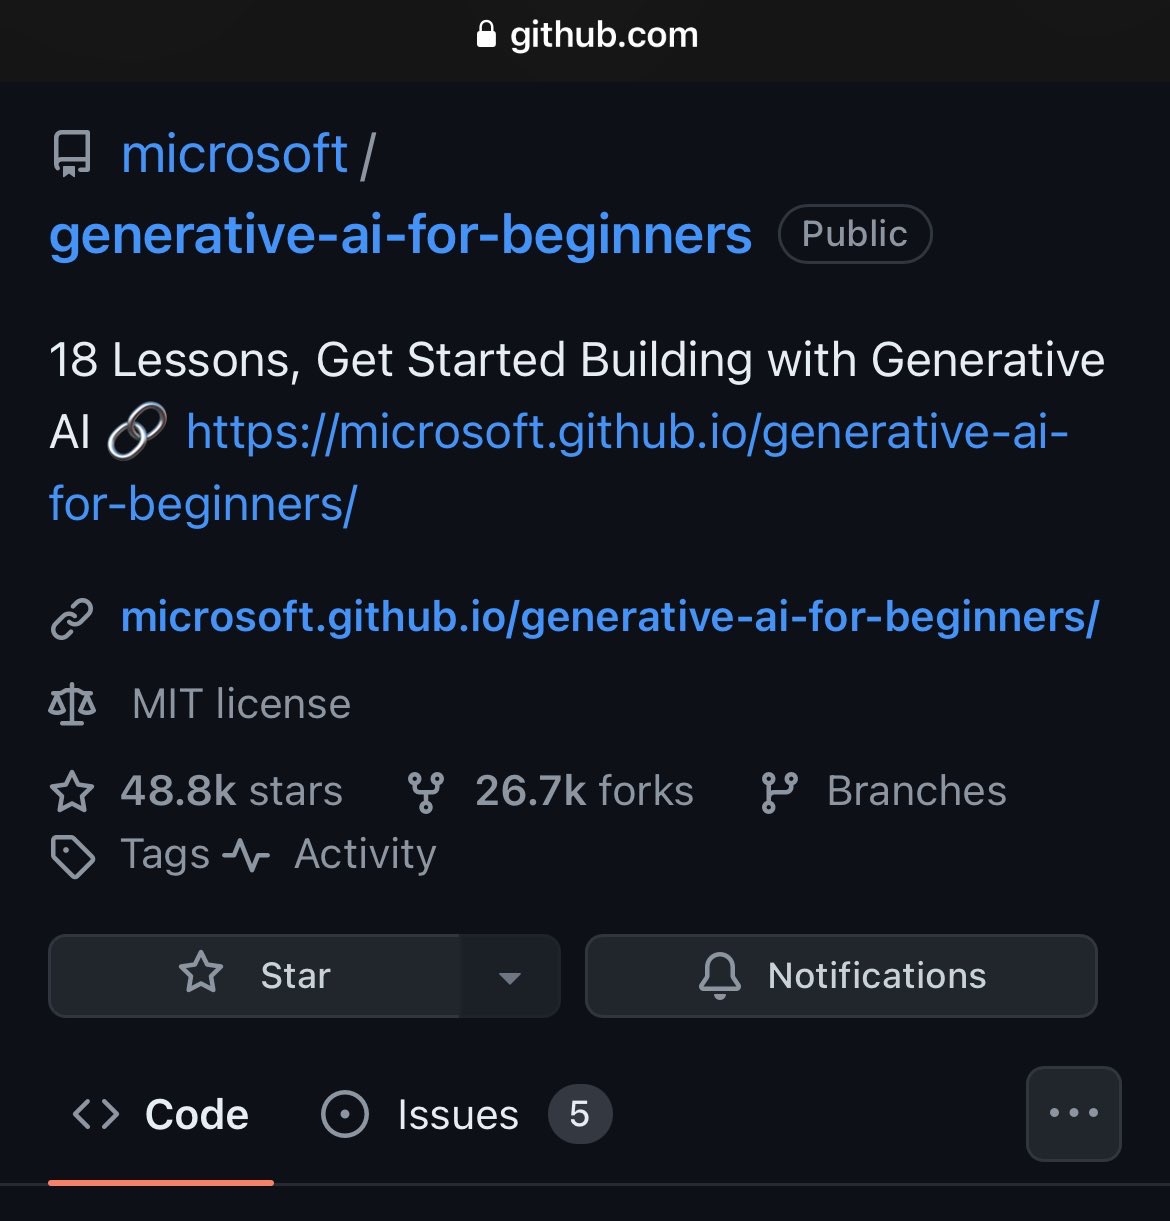Click the Issues count badge showing 5
This screenshot has width=1170, height=1221.
[579, 1114]
